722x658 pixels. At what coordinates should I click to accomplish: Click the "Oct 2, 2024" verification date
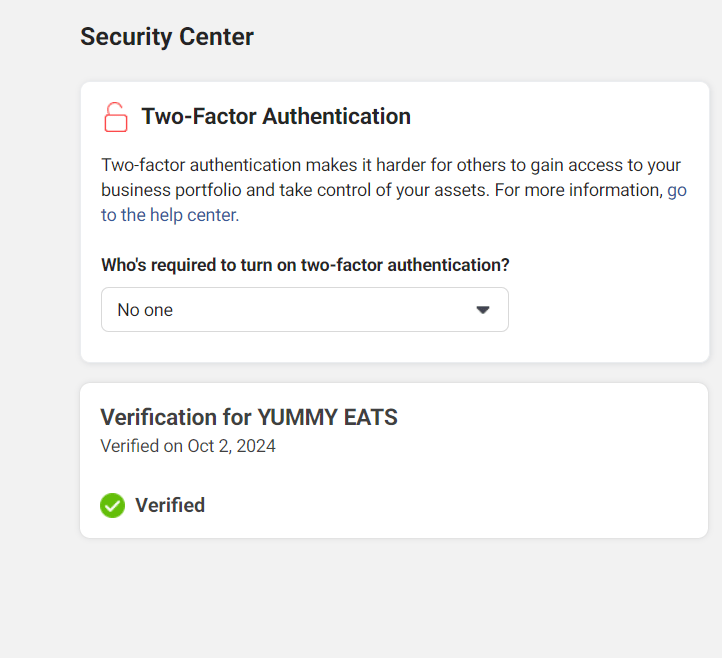[x=232, y=446]
